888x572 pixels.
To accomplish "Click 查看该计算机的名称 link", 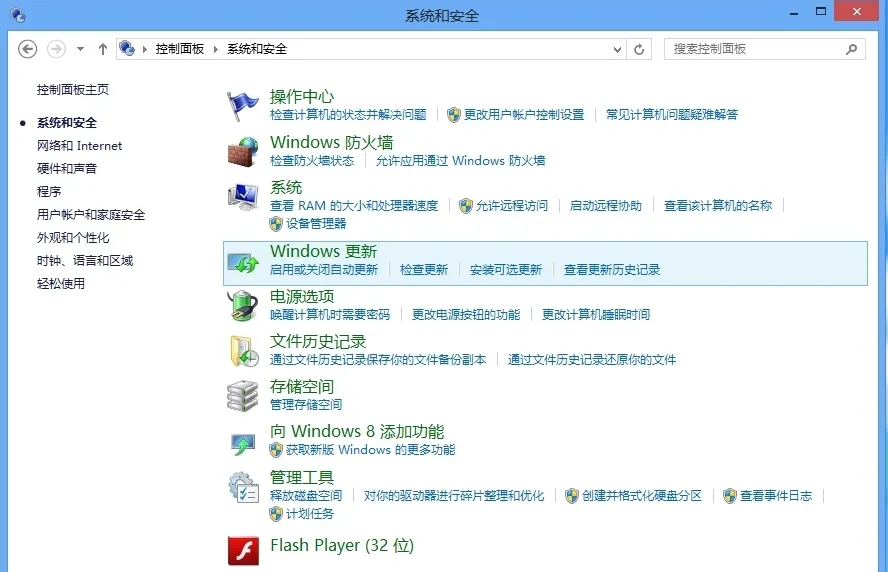I will 718,206.
